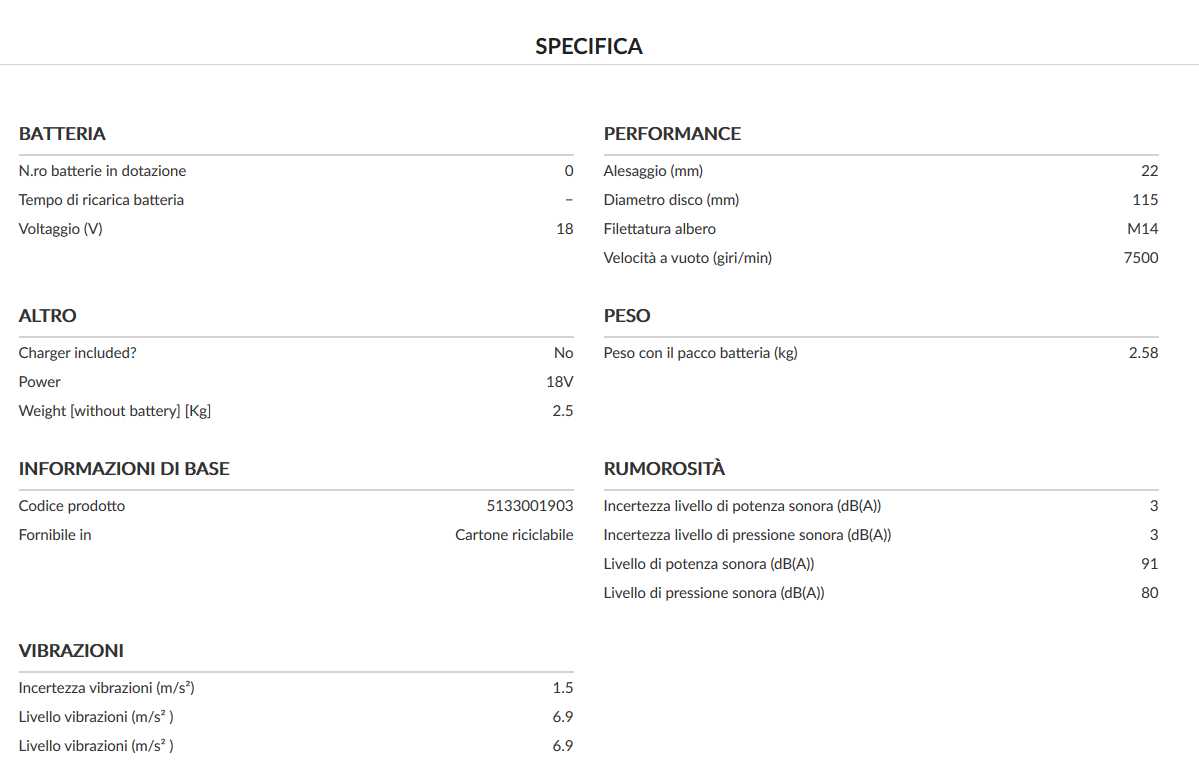Select the ALTRO section heading
The height and width of the screenshot is (783, 1199).
(x=47, y=316)
